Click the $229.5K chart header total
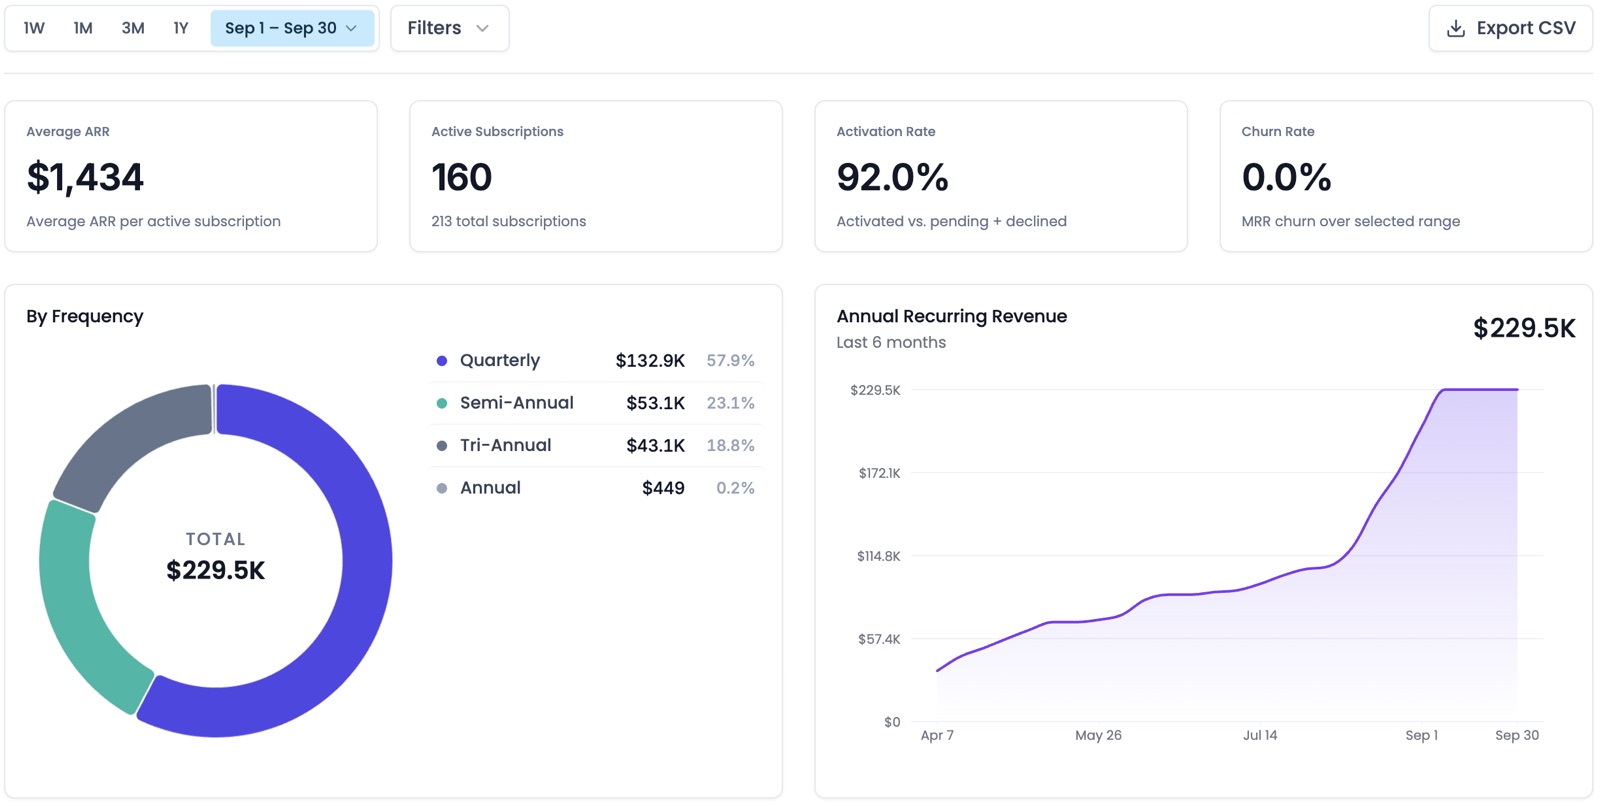 1524,328
